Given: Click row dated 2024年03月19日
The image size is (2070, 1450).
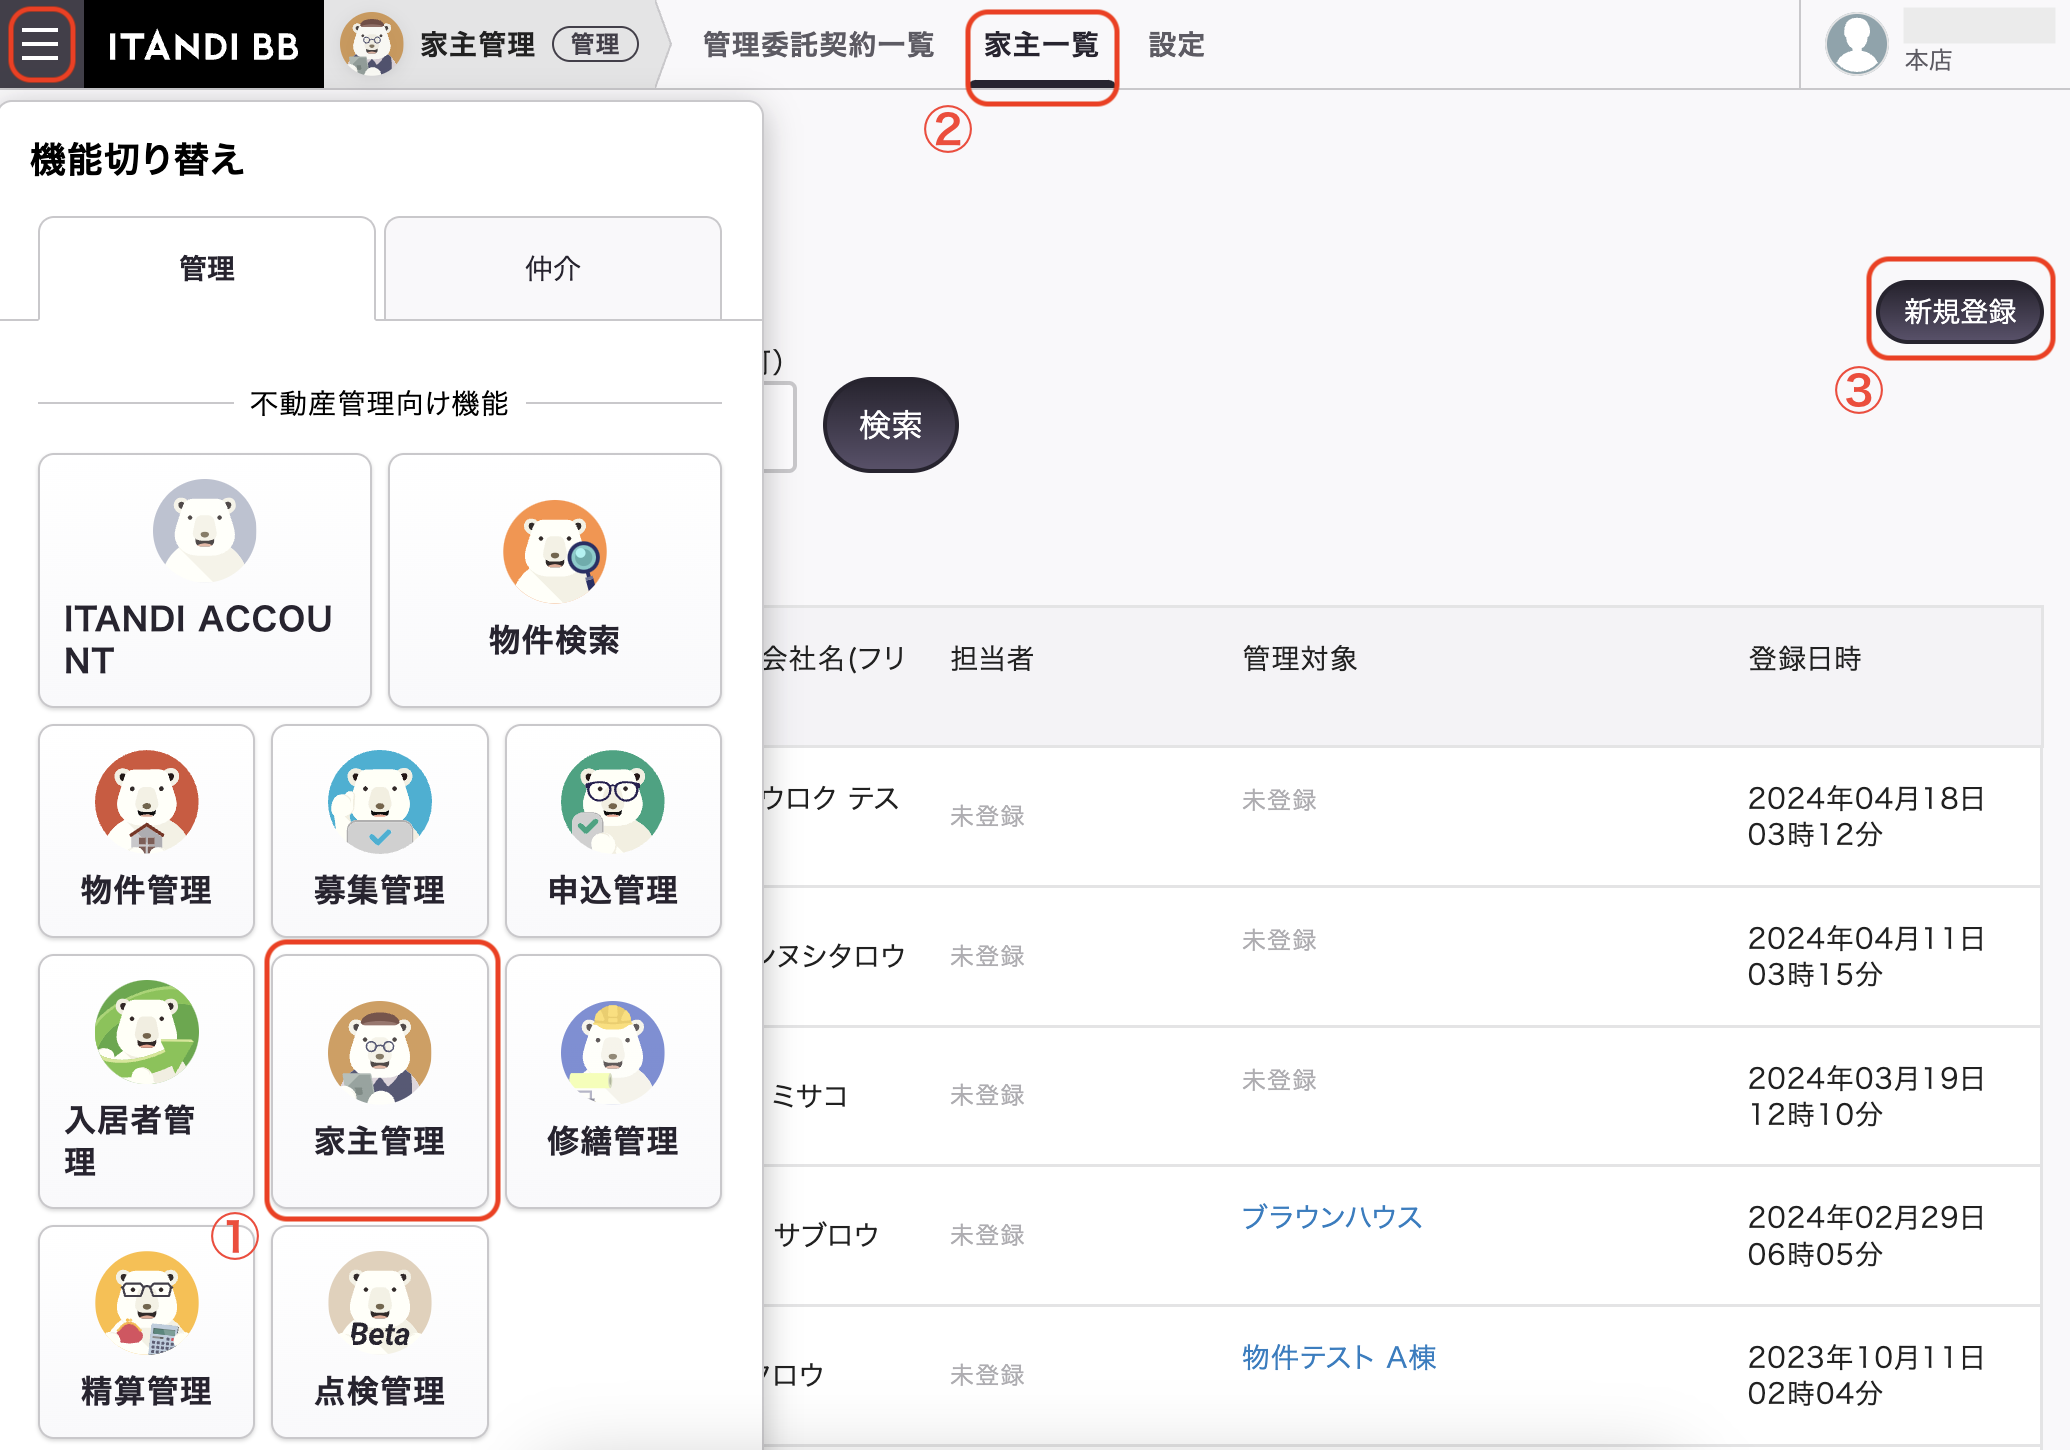Looking at the screenshot, I should (1401, 1096).
